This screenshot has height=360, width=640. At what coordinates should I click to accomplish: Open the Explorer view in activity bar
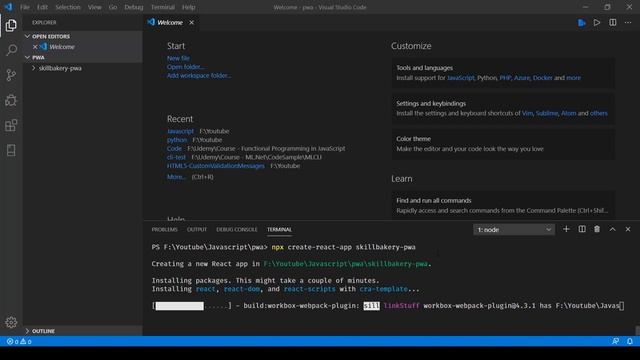pos(11,25)
